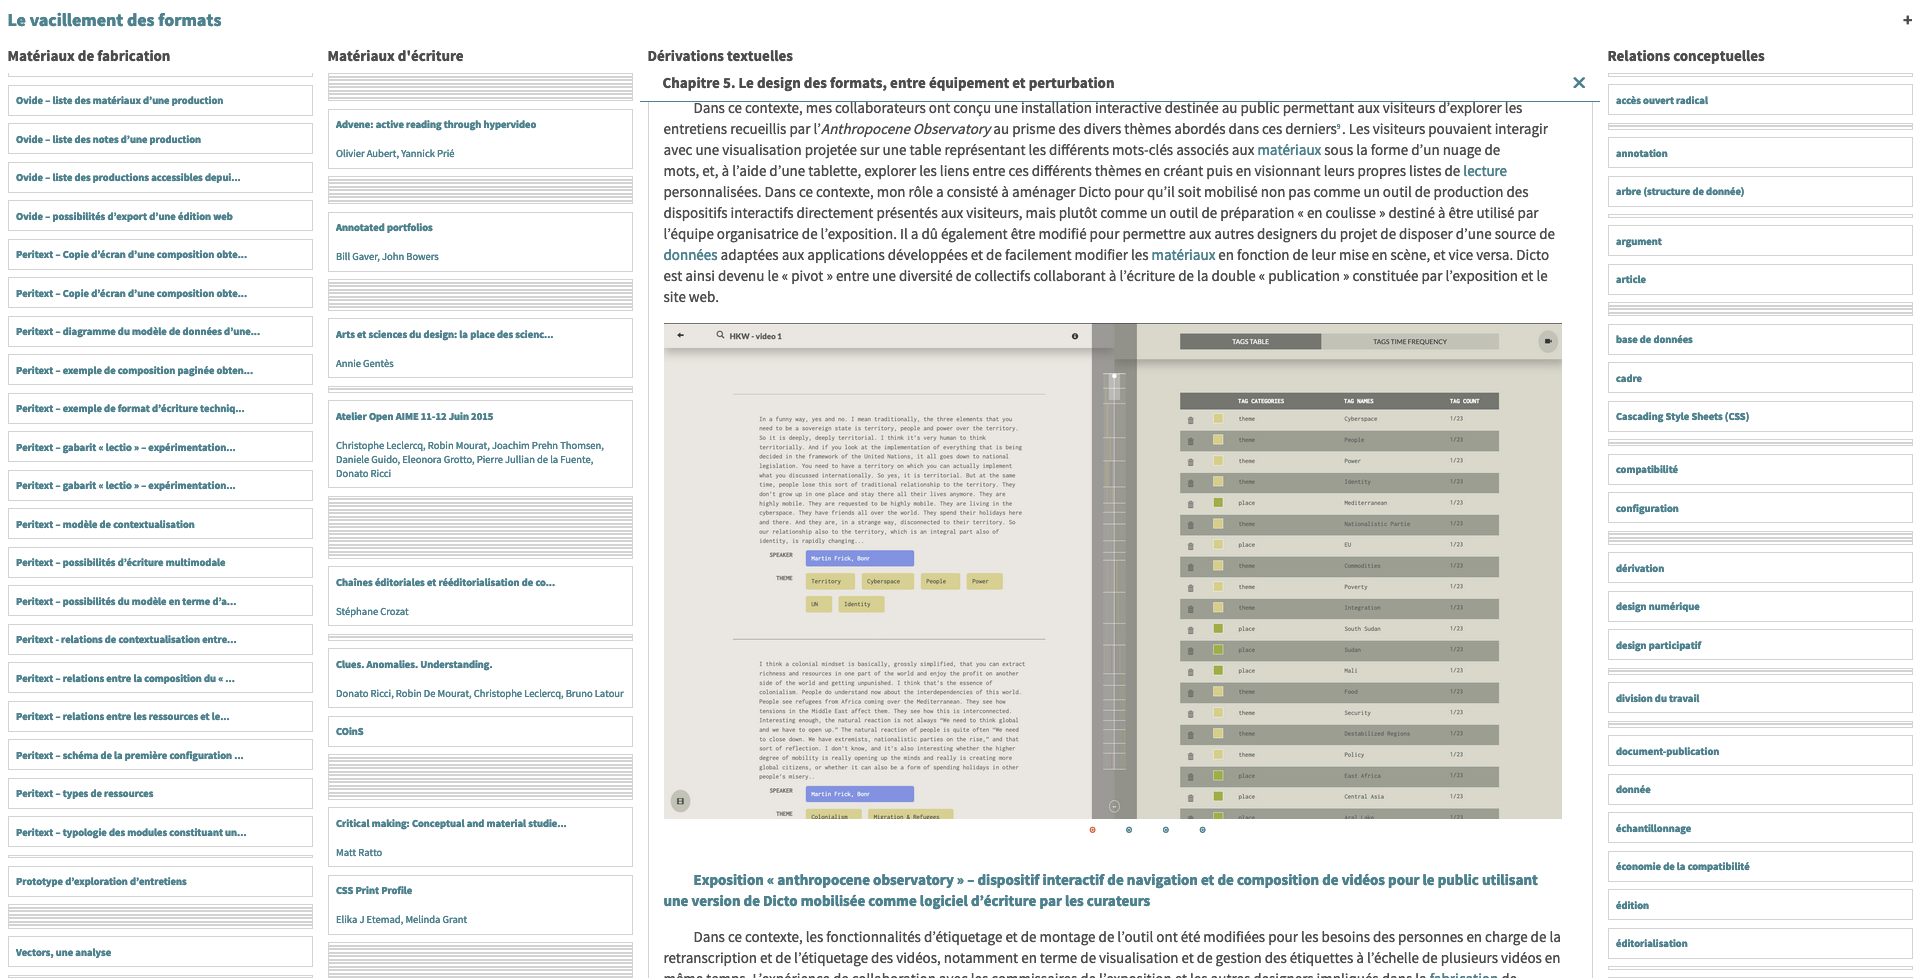This screenshot has height=978, width=1920.
Task: Open the embedded Dicto interface figure
Action: (1112, 571)
